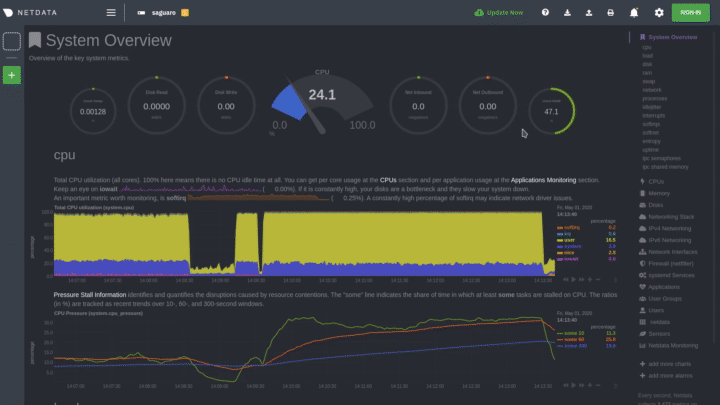The image size is (720, 405).
Task: Zoom in the CPU Pressure chart
Action: (590, 385)
